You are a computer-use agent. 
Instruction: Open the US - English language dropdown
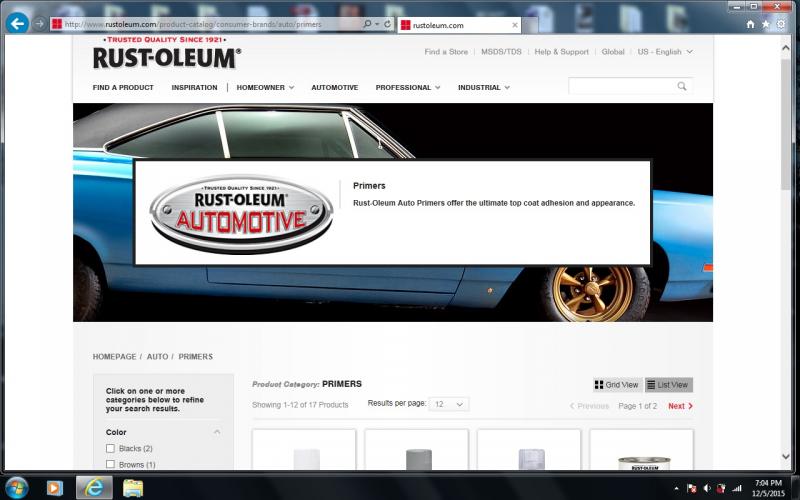(665, 52)
